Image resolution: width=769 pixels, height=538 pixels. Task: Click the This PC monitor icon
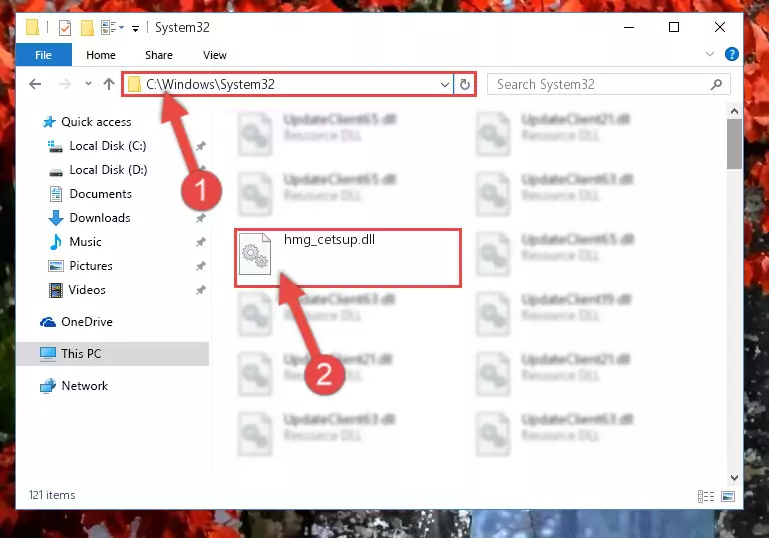tap(48, 354)
